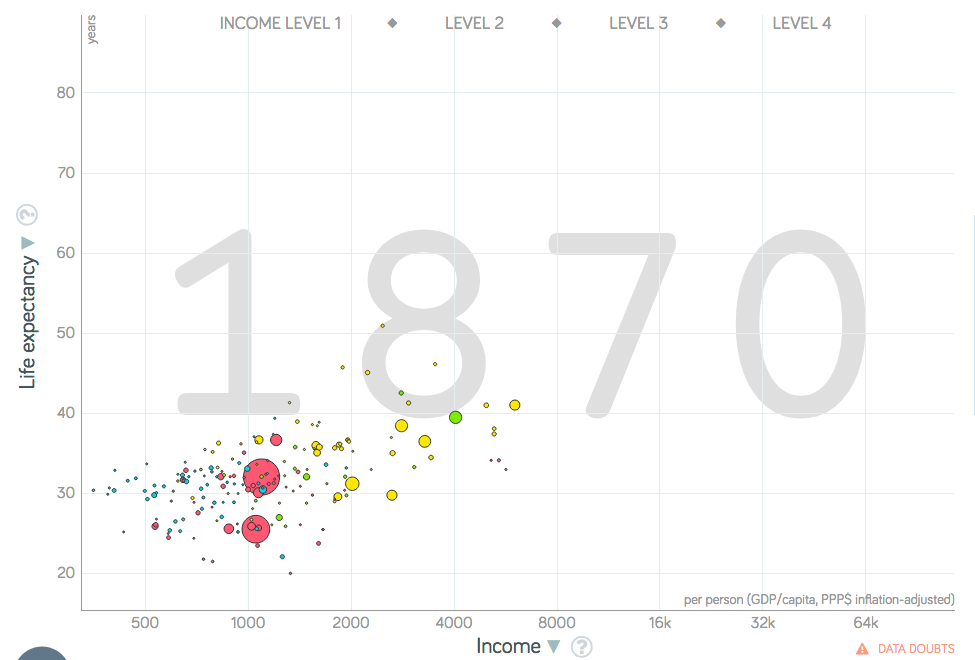Click the rightmost yellow bubble near 41 years
This screenshot has height=660, width=975.
tap(515, 405)
